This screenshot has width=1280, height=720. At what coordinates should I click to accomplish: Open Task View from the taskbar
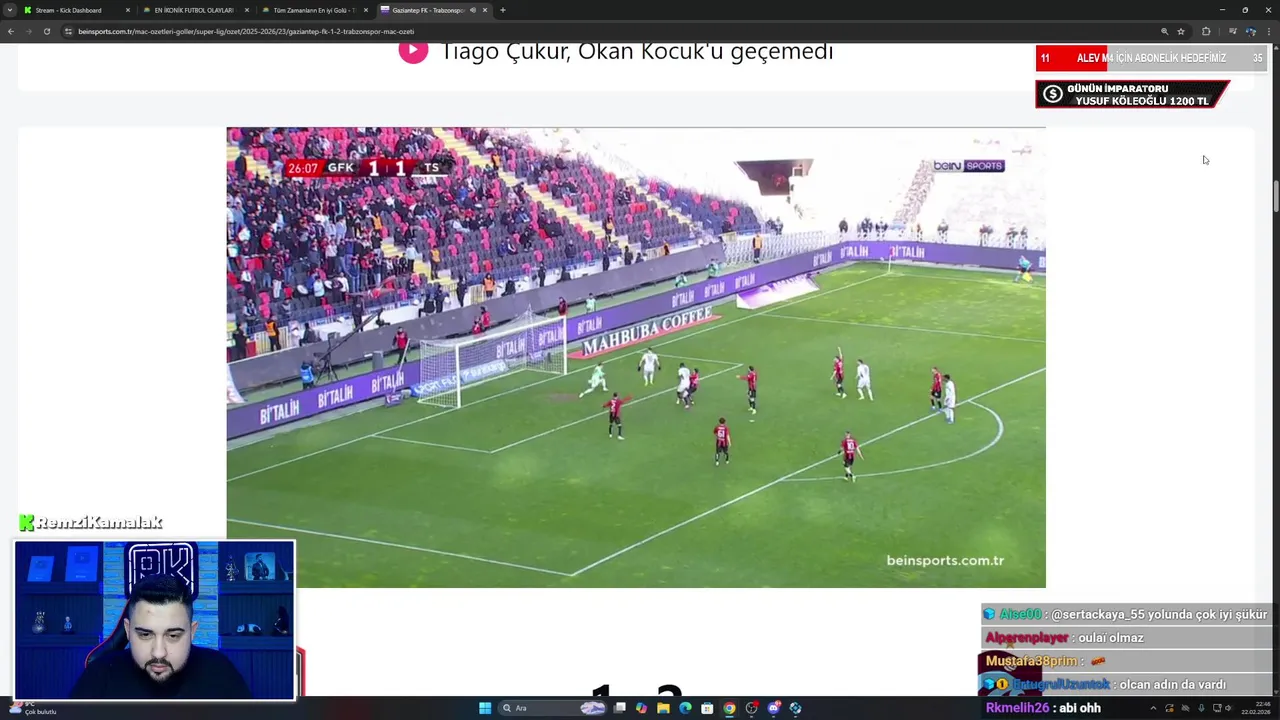[x=620, y=708]
